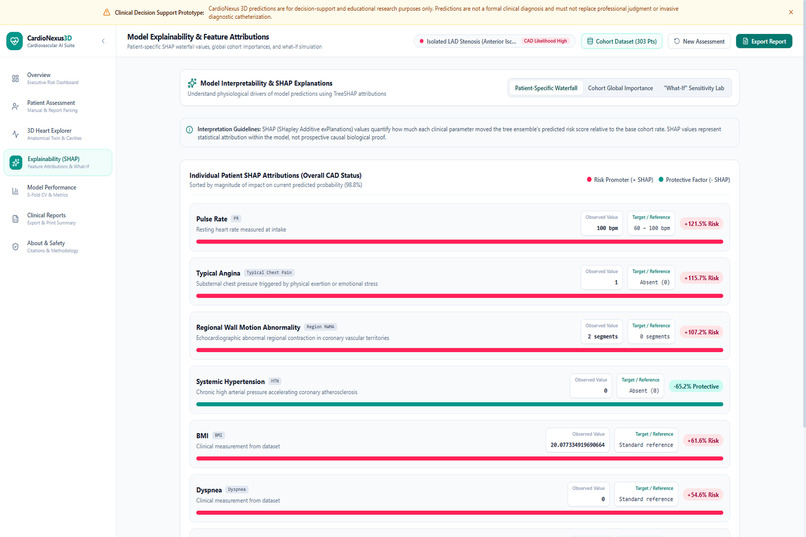Dismiss the clinical decision support banner
This screenshot has height=537, width=806.
tap(791, 12)
